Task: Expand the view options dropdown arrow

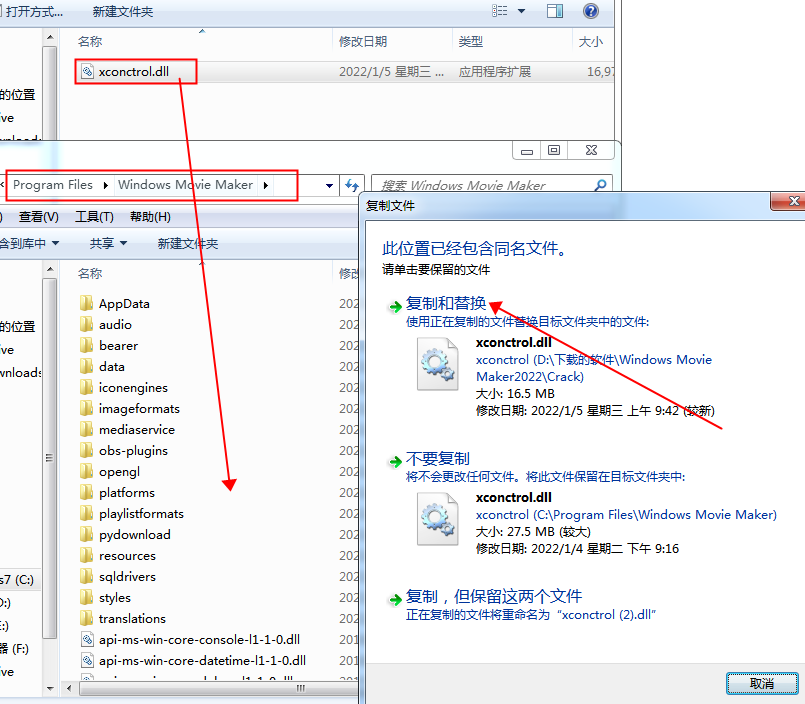Action: 521,11
